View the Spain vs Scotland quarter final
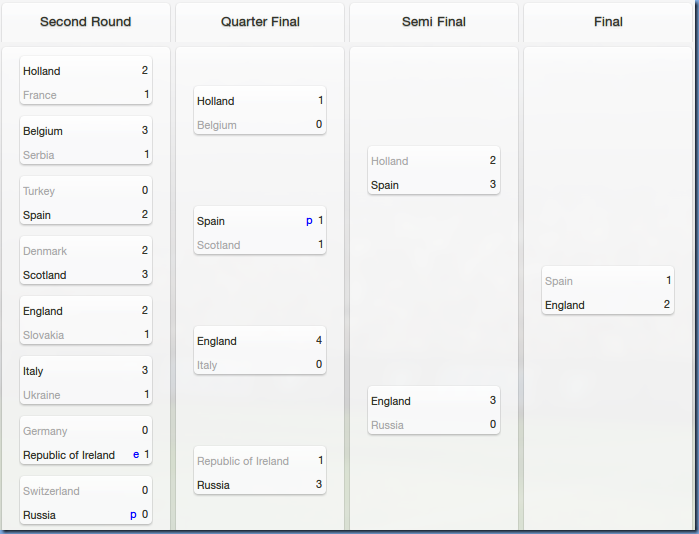Image resolution: width=699 pixels, height=534 pixels. (x=260, y=233)
